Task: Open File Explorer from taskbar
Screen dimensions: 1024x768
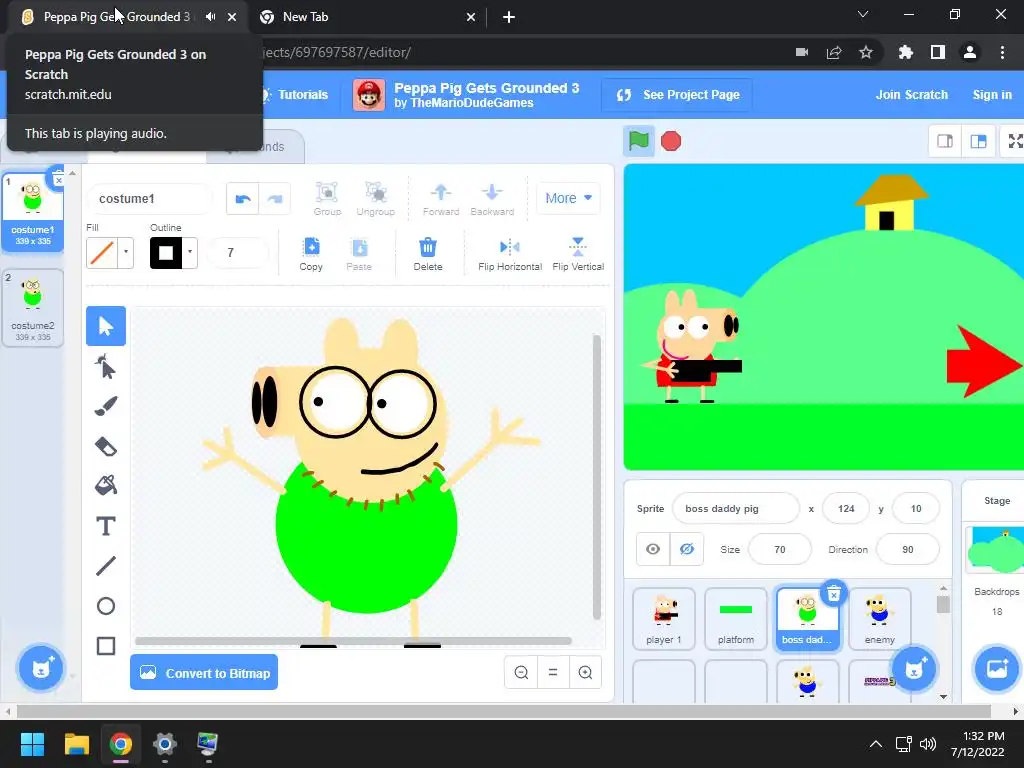Action: point(77,744)
